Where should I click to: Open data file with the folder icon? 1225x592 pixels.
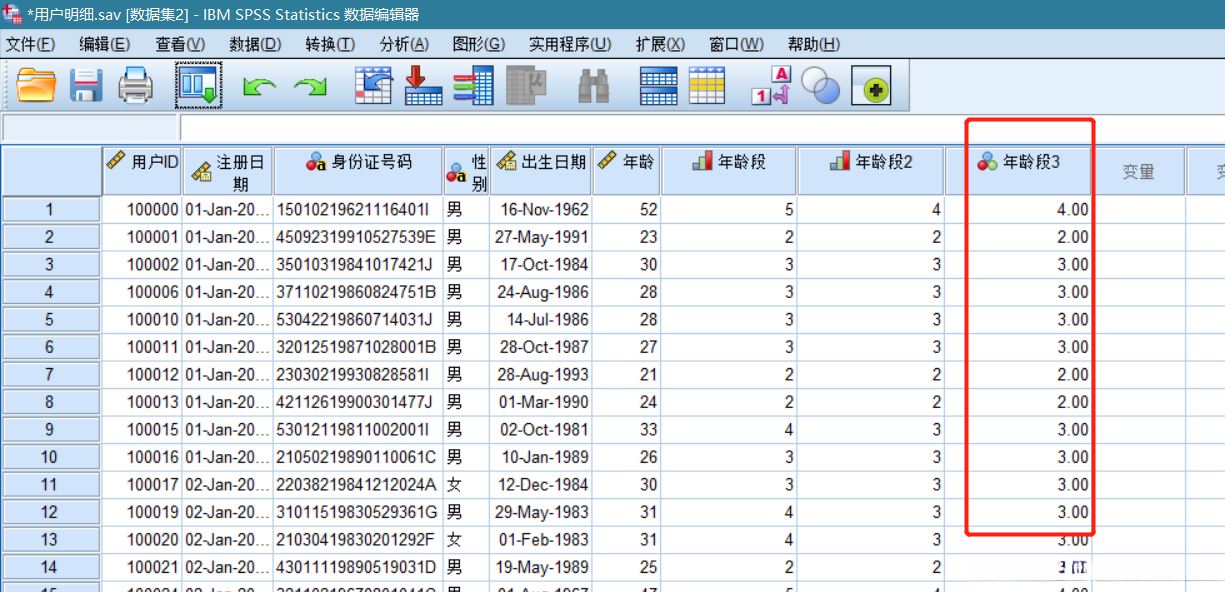36,86
